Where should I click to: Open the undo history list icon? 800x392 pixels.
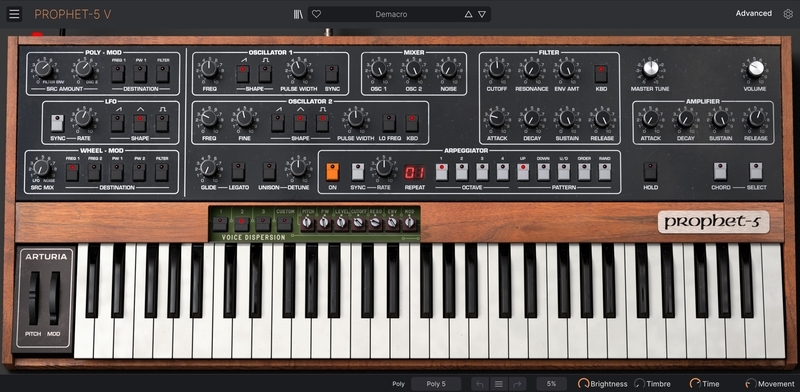tap(499, 384)
